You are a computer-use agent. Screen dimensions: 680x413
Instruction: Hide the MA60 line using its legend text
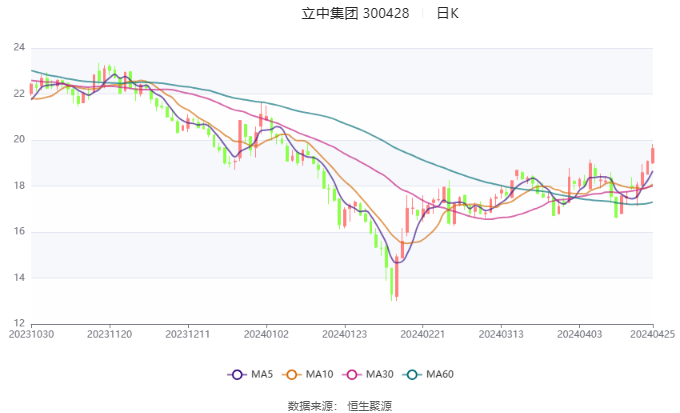click(x=440, y=374)
